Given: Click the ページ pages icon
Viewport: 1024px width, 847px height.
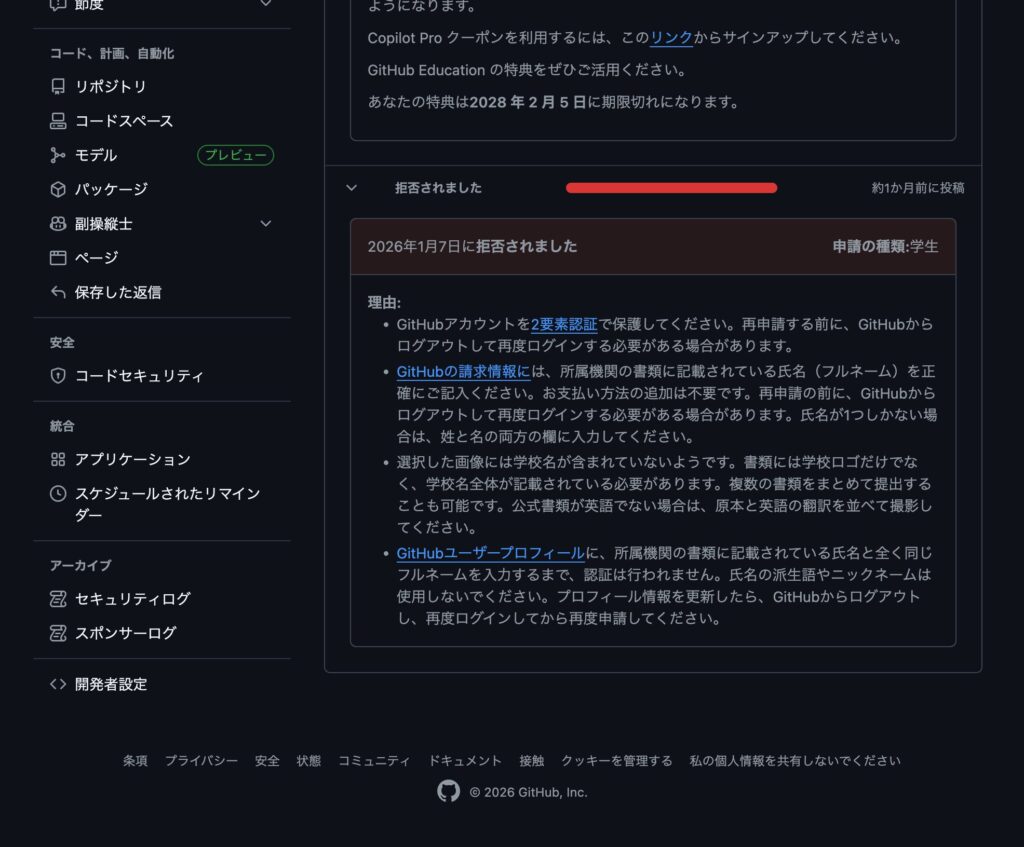Looking at the screenshot, I should [x=58, y=258].
